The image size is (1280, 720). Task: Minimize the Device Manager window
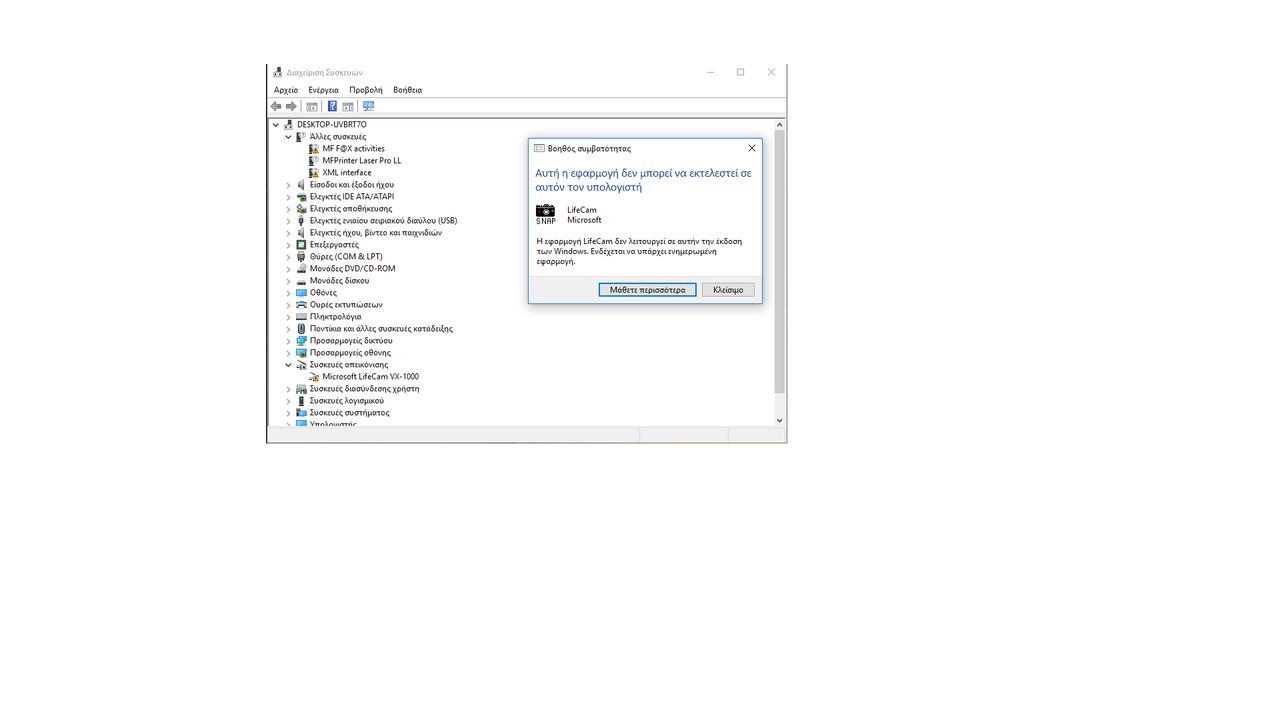[x=711, y=72]
